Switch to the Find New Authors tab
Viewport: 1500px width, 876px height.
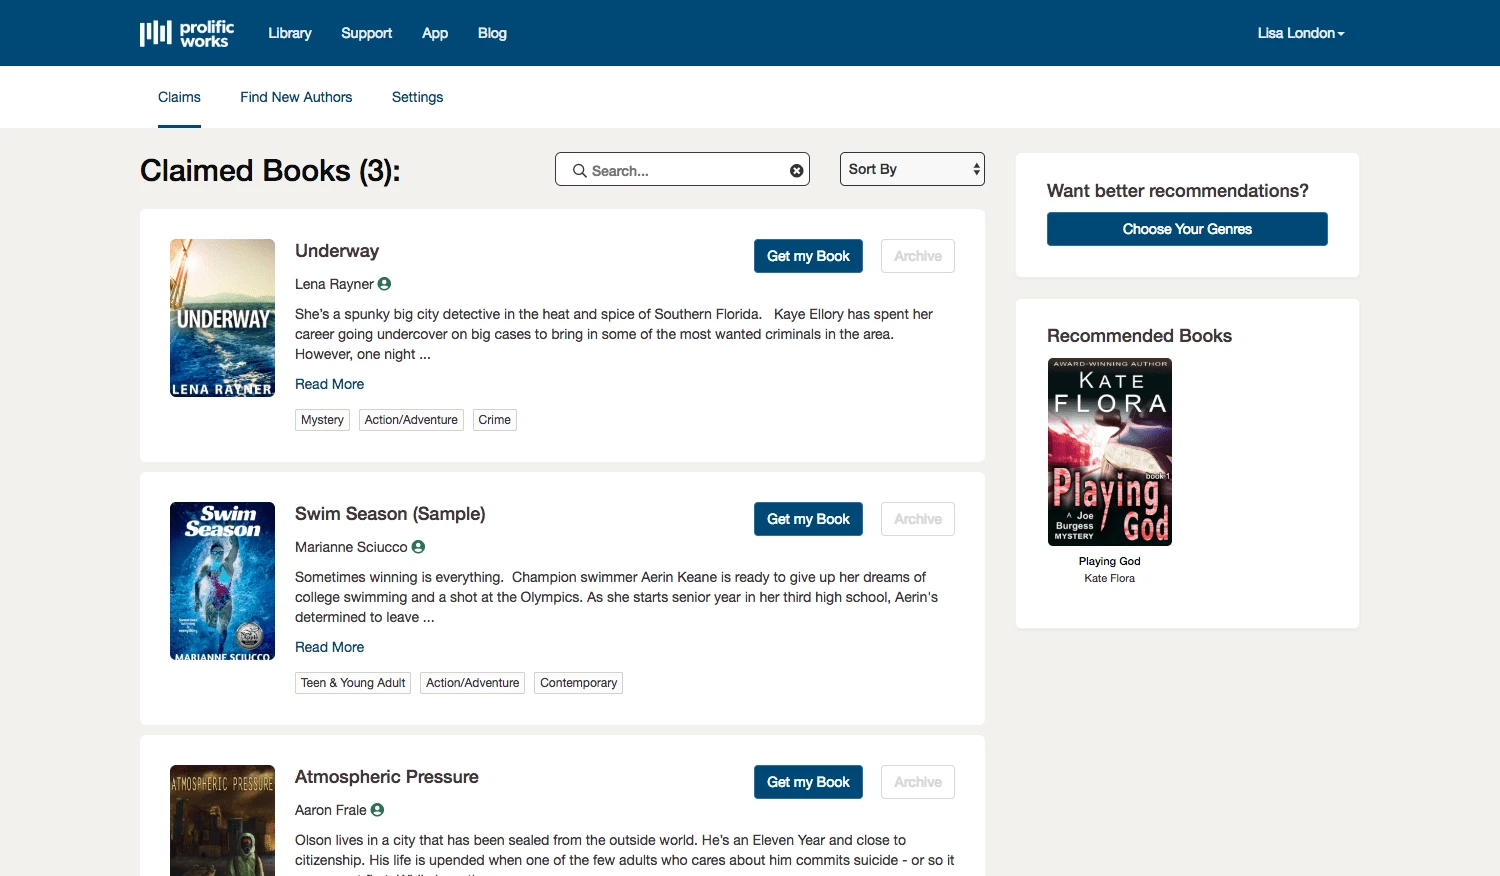tap(296, 97)
